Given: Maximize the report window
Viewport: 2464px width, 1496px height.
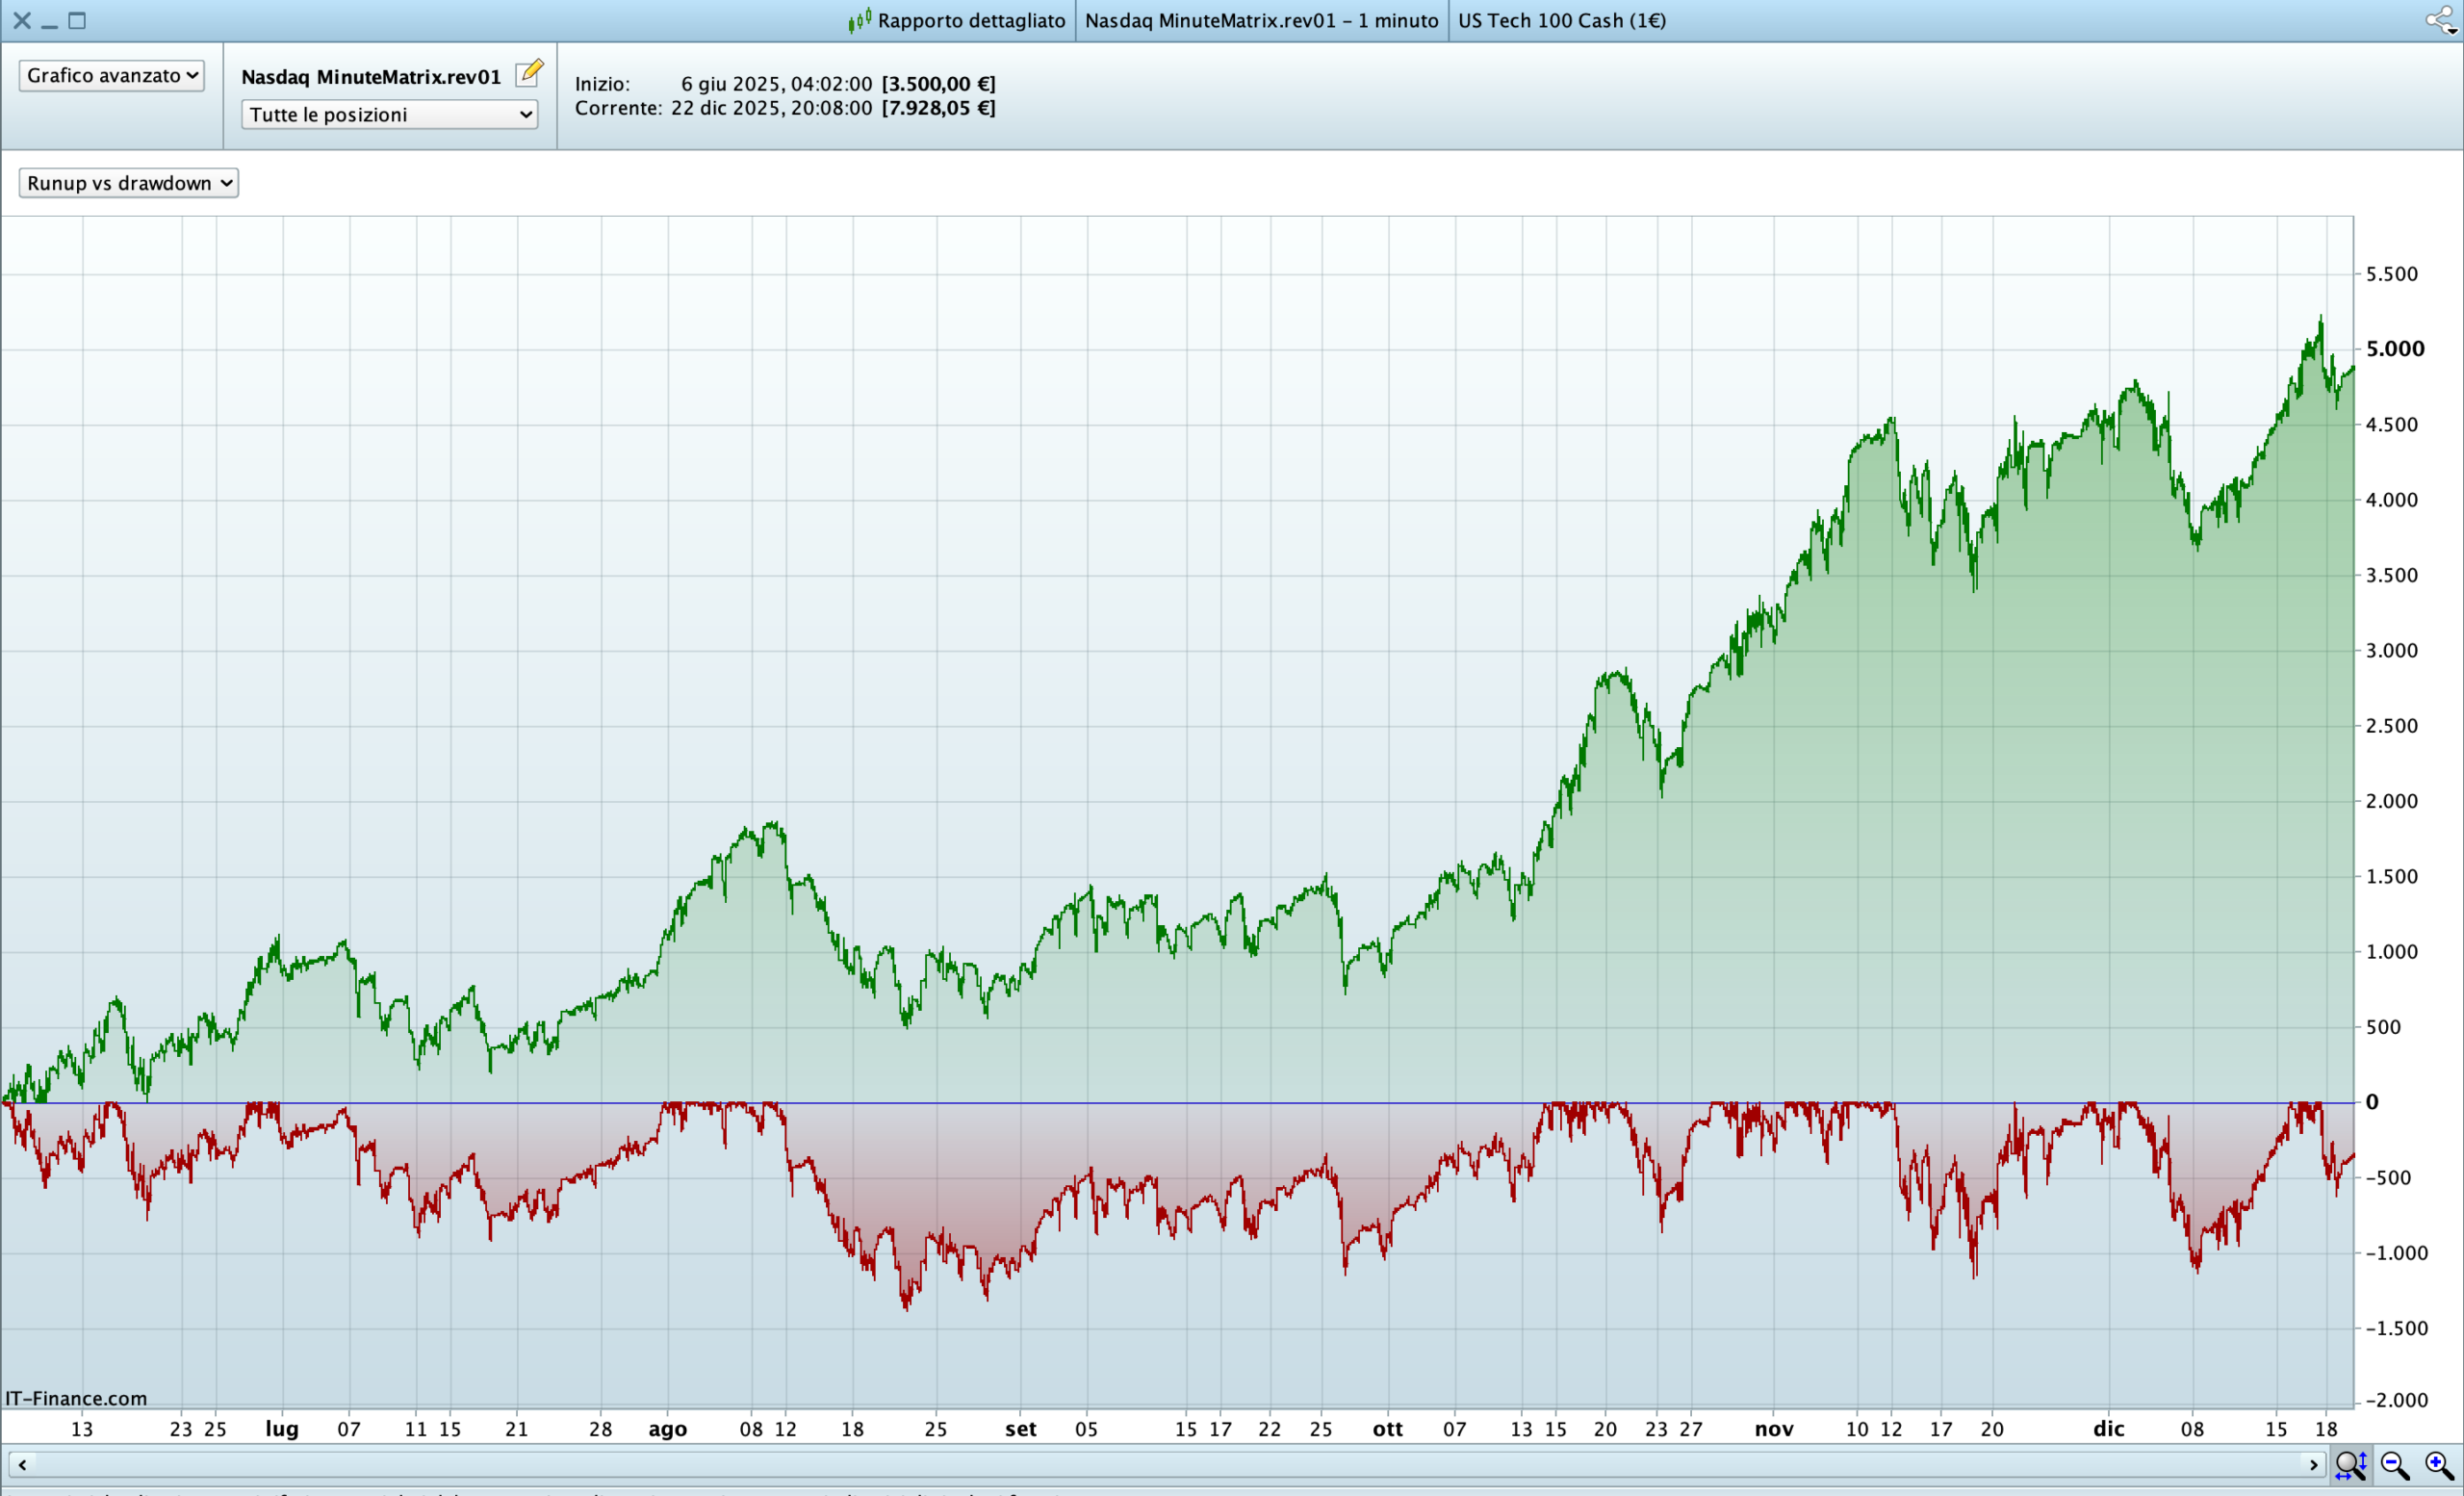Looking at the screenshot, I should [77, 20].
